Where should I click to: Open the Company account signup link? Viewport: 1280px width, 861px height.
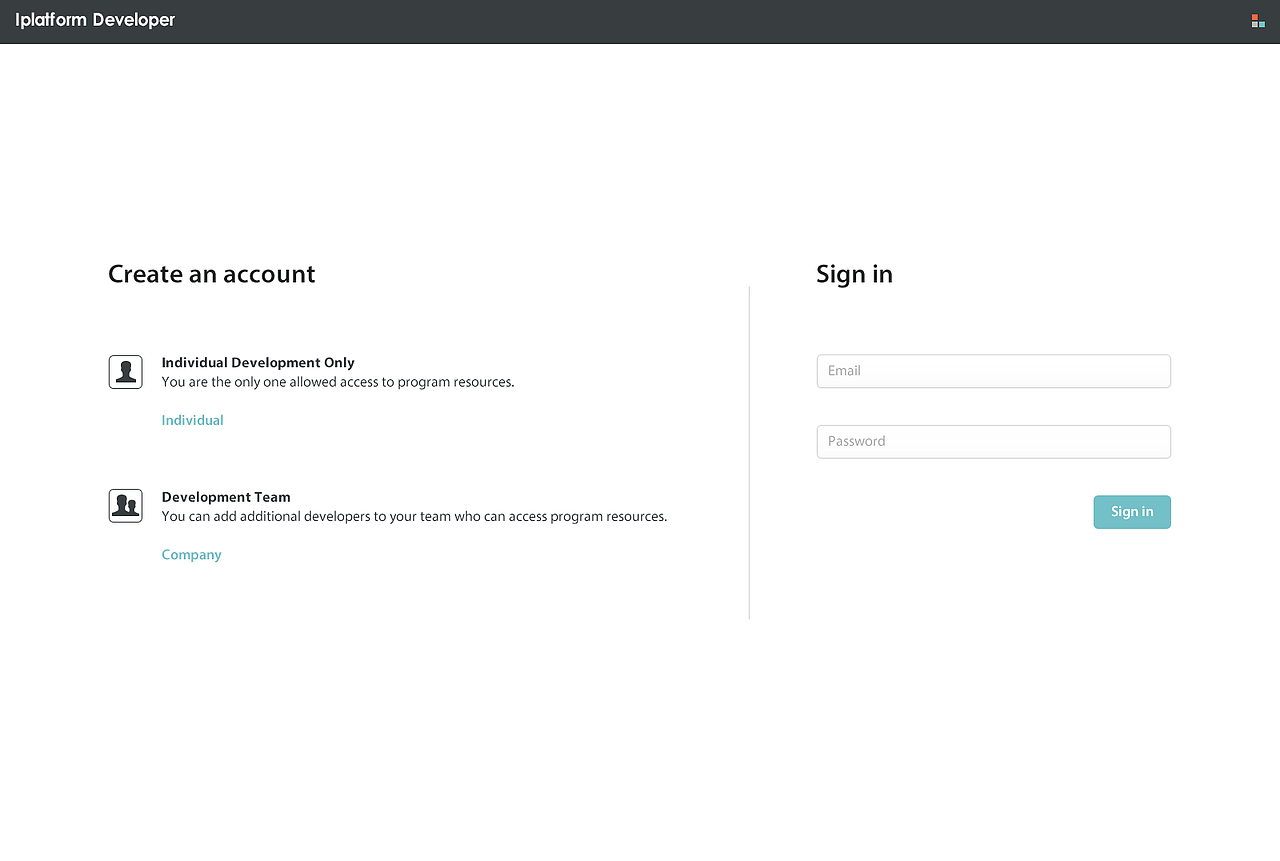pos(191,555)
